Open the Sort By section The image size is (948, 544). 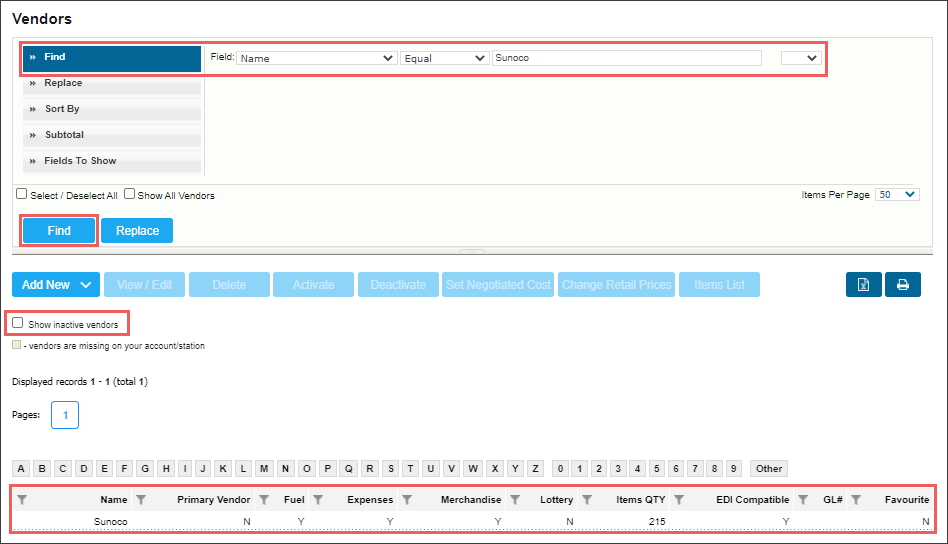coord(112,109)
